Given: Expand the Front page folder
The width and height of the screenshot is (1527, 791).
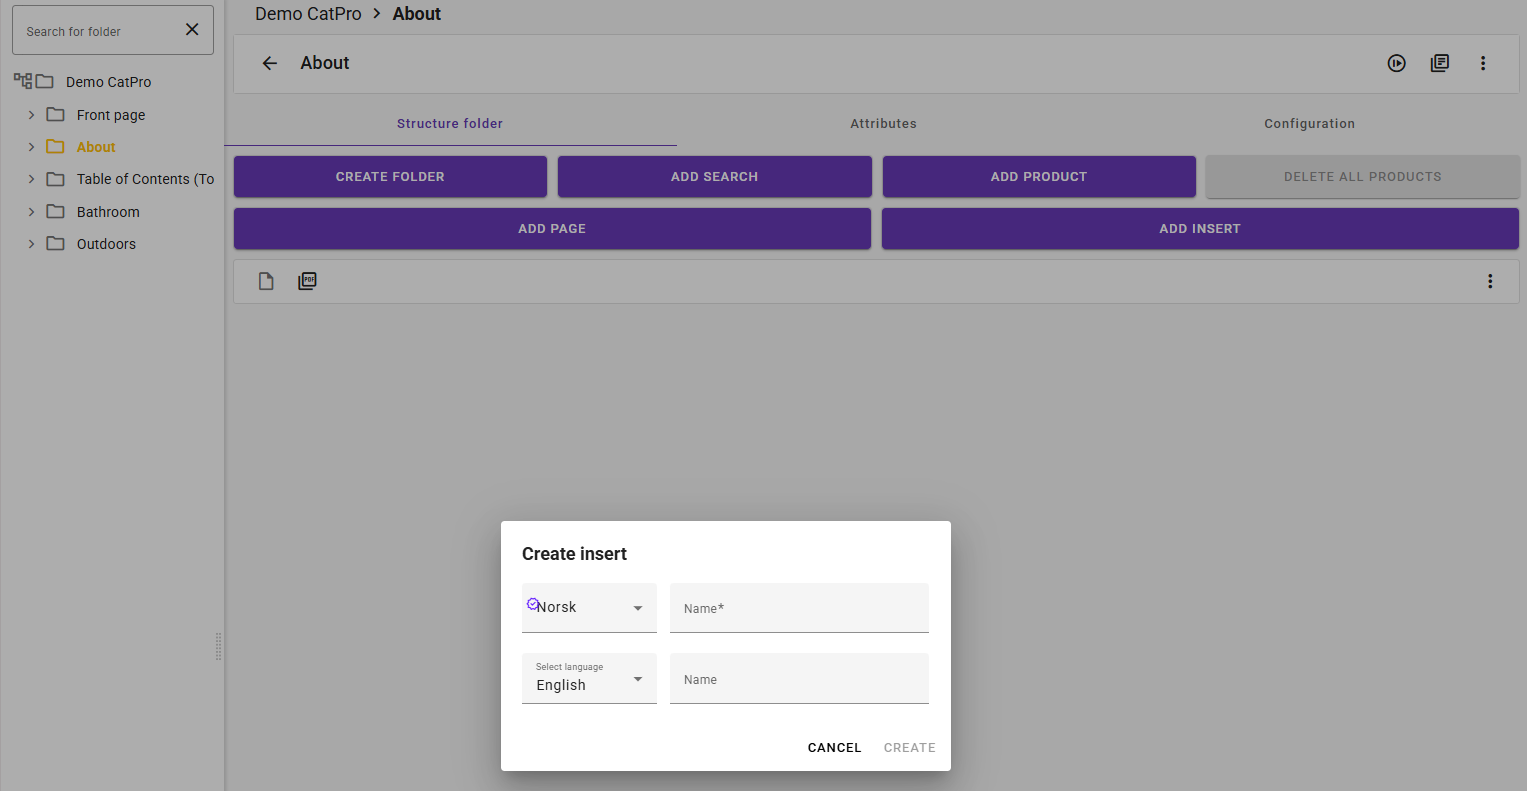Looking at the screenshot, I should (x=31, y=115).
